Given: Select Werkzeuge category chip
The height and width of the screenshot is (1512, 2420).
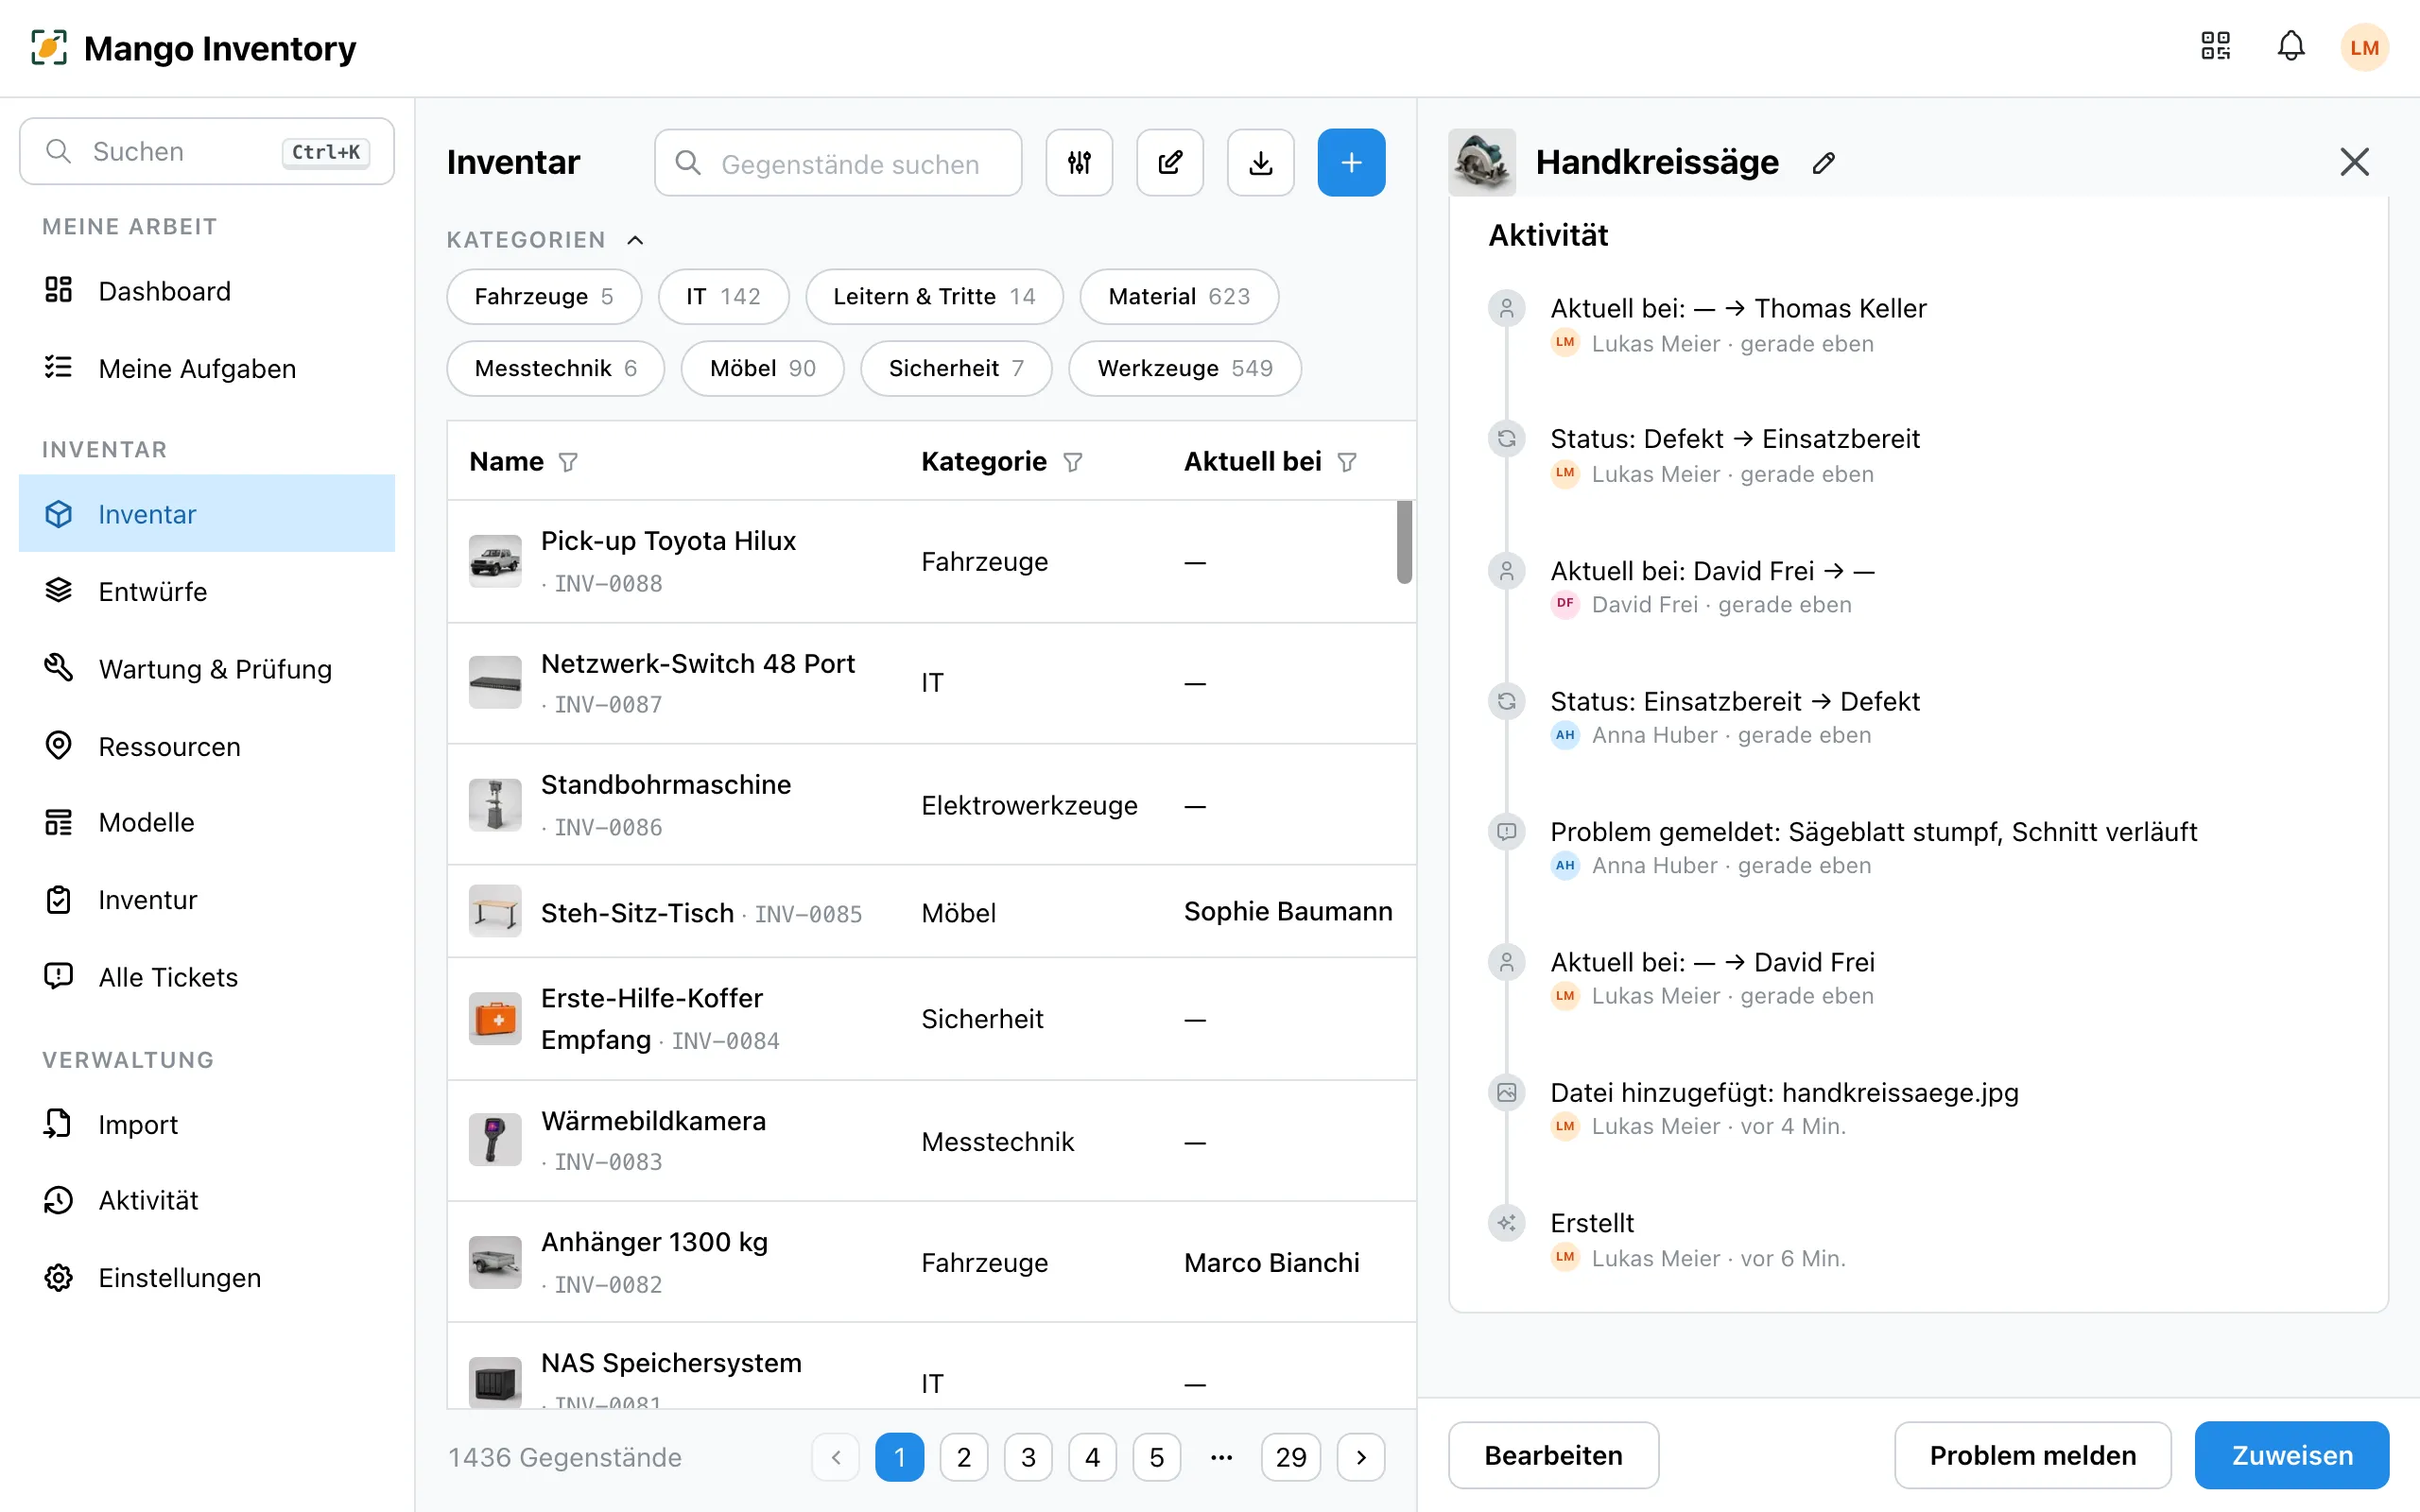Looking at the screenshot, I should tap(1185, 368).
